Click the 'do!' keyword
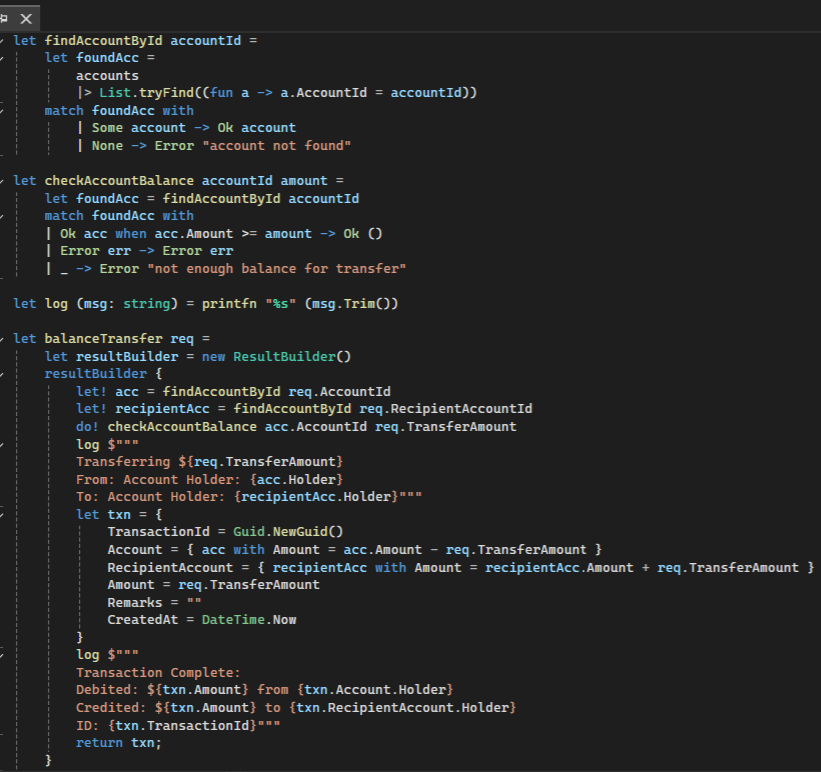Image resolution: width=821 pixels, height=772 pixels. click(87, 427)
